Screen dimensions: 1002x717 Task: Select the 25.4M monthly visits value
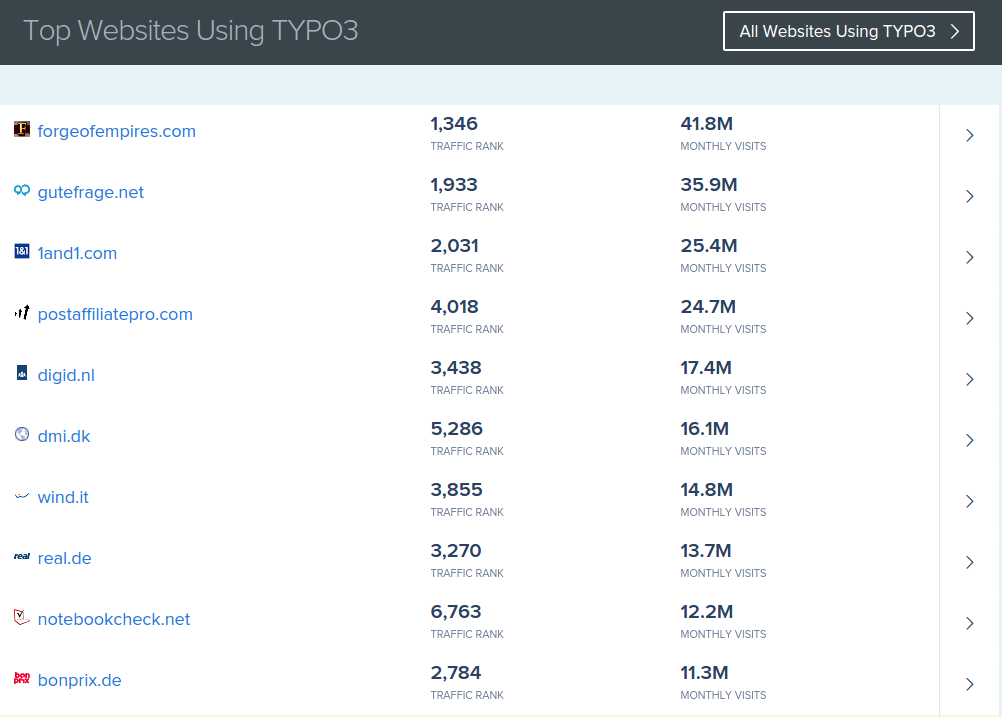(x=709, y=246)
